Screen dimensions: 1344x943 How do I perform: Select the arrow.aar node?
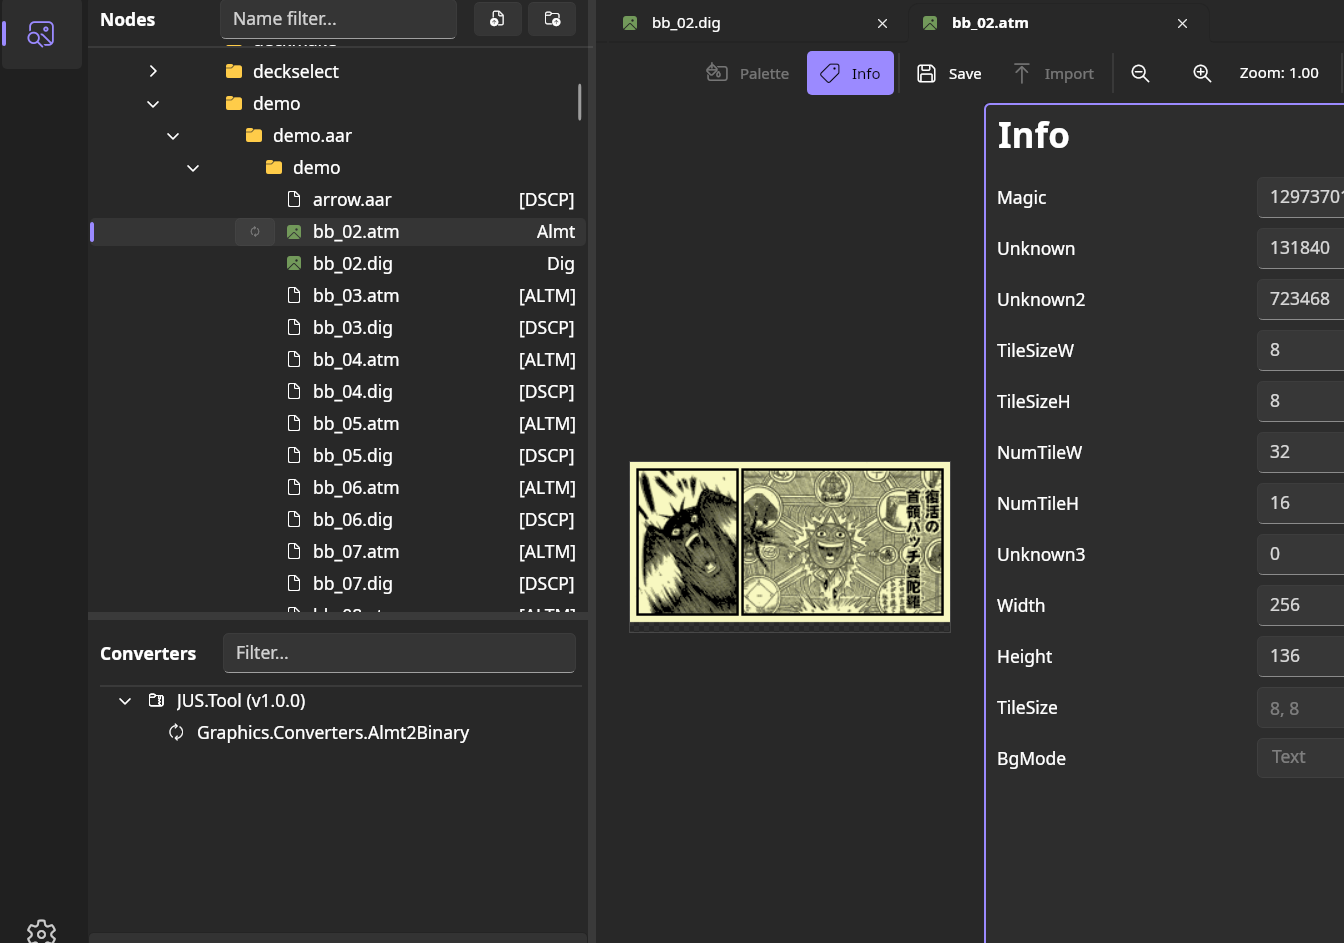click(x=338, y=200)
